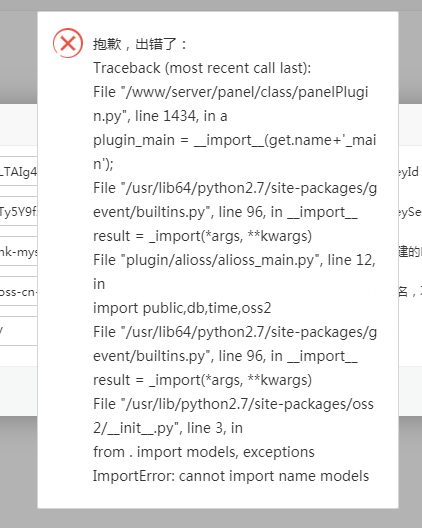Click the partially hidden eySe label
The width and height of the screenshot is (422, 528).
(x=410, y=212)
